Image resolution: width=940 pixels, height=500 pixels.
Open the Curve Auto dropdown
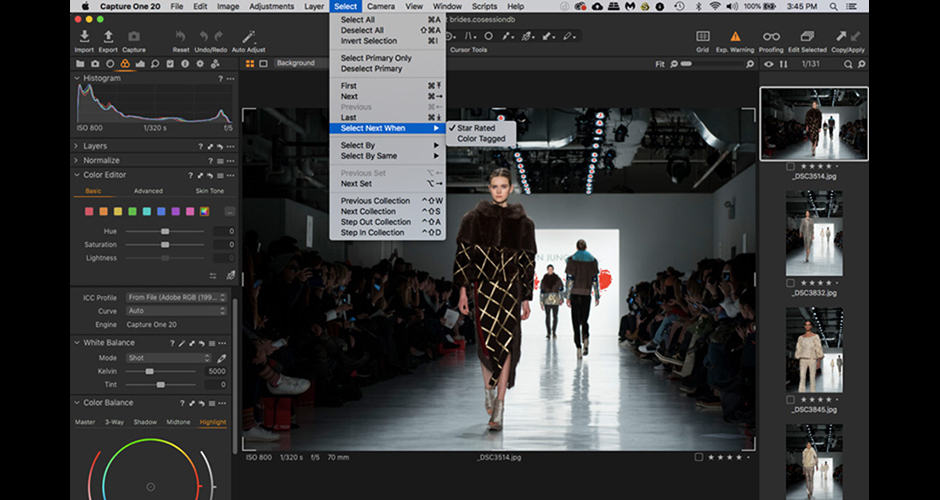[176, 311]
